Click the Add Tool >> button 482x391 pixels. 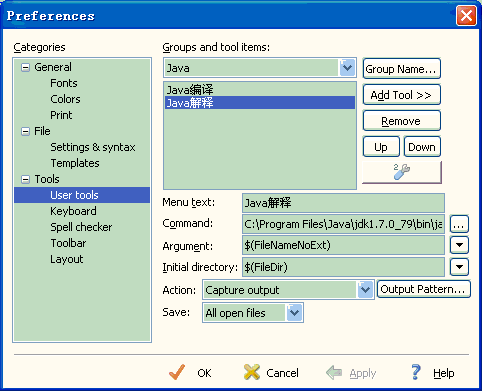402,95
